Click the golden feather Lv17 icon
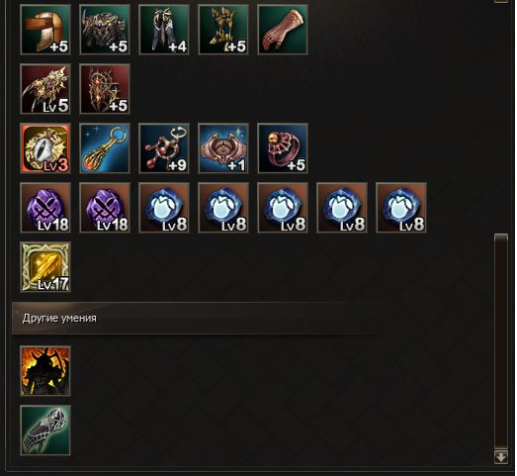 45,267
